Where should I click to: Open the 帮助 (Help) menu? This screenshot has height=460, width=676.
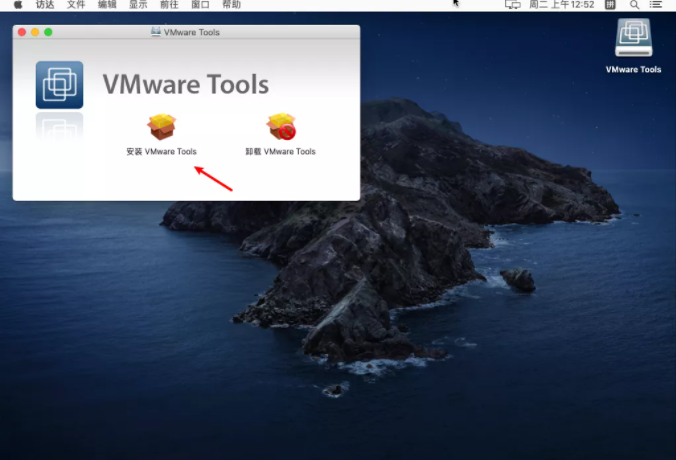(x=231, y=5)
